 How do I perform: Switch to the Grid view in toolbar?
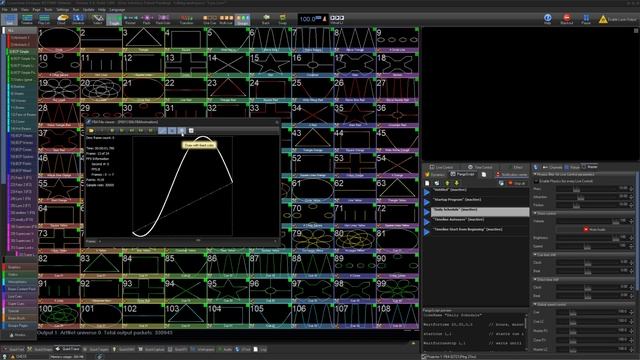pos(9,19)
